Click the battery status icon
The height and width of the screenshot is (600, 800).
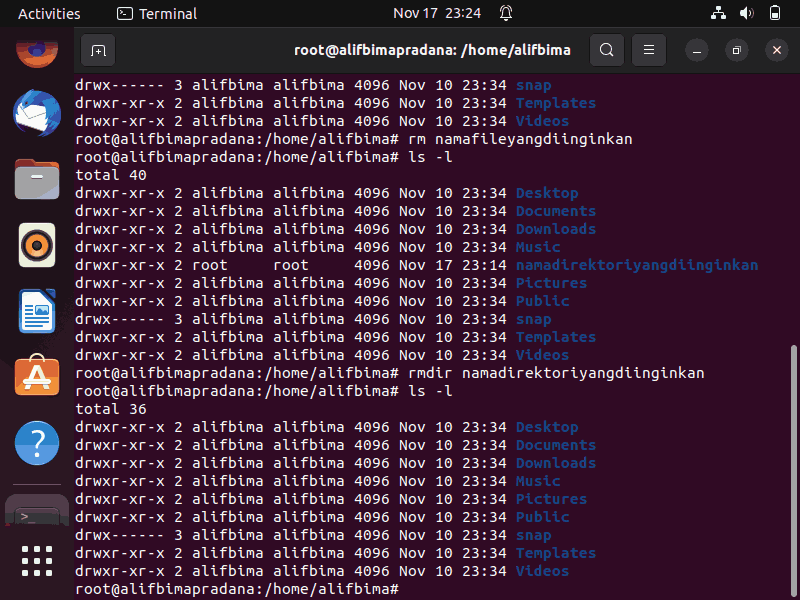[x=774, y=13]
